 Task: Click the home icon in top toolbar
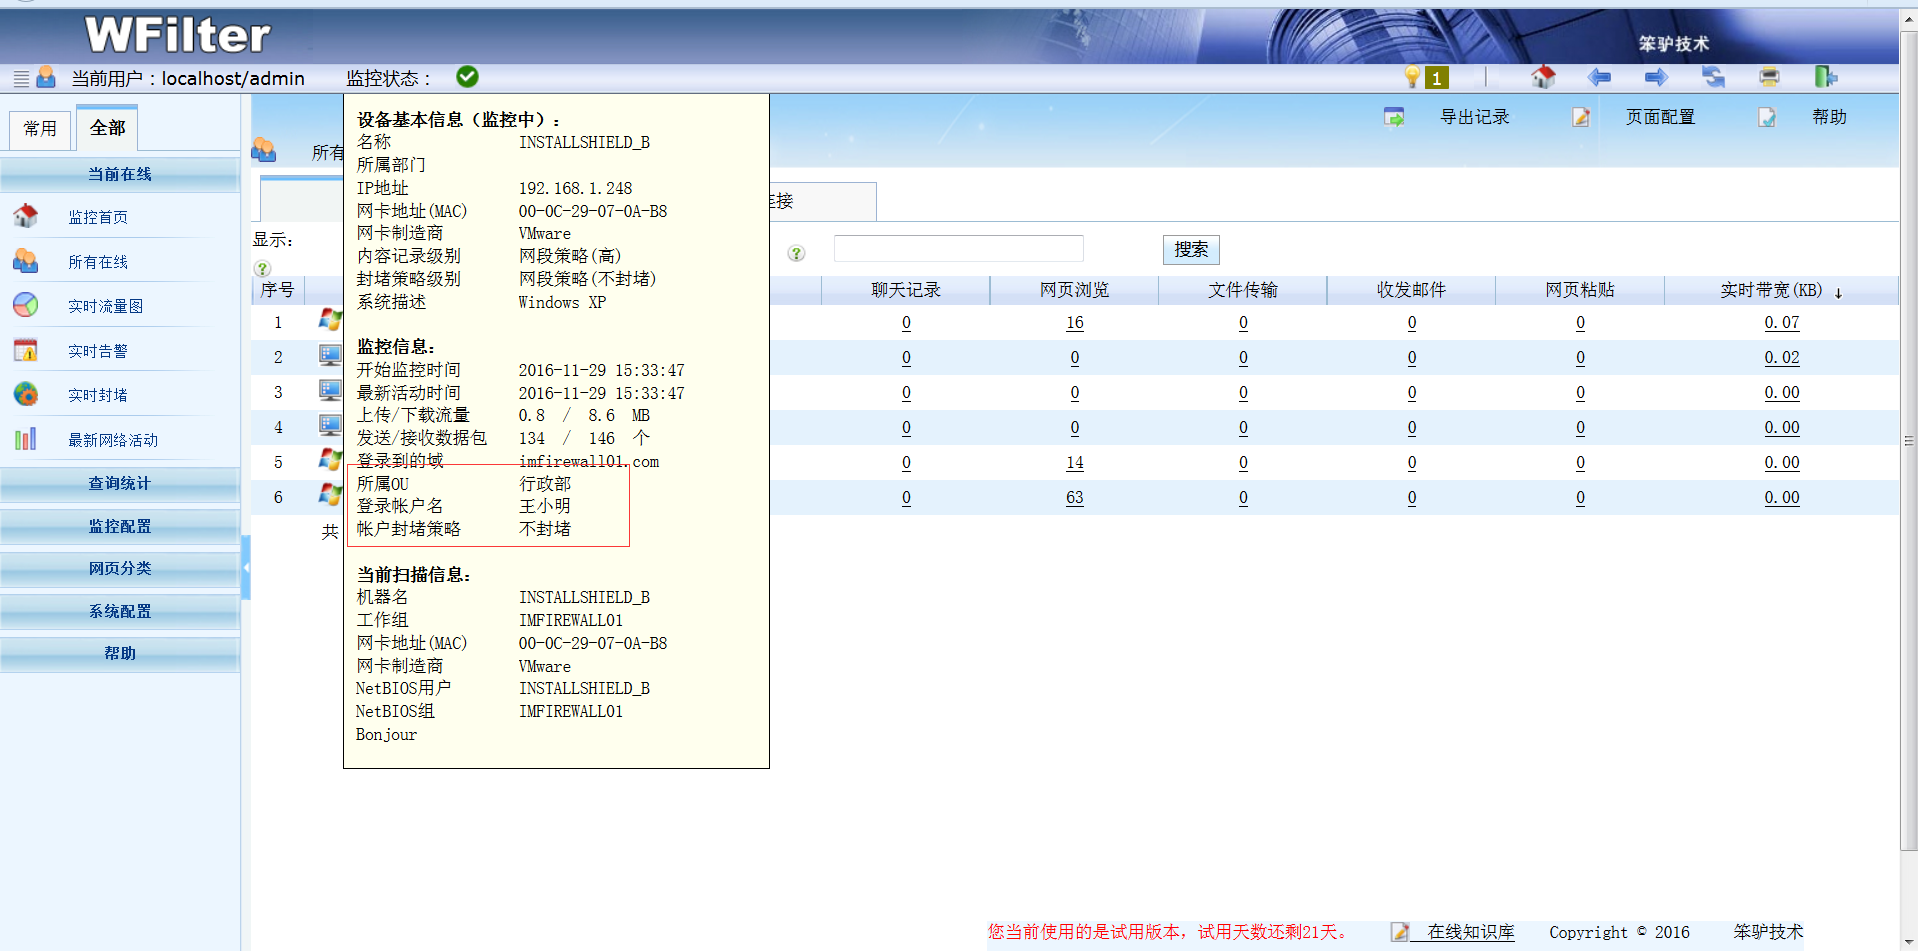(1543, 77)
